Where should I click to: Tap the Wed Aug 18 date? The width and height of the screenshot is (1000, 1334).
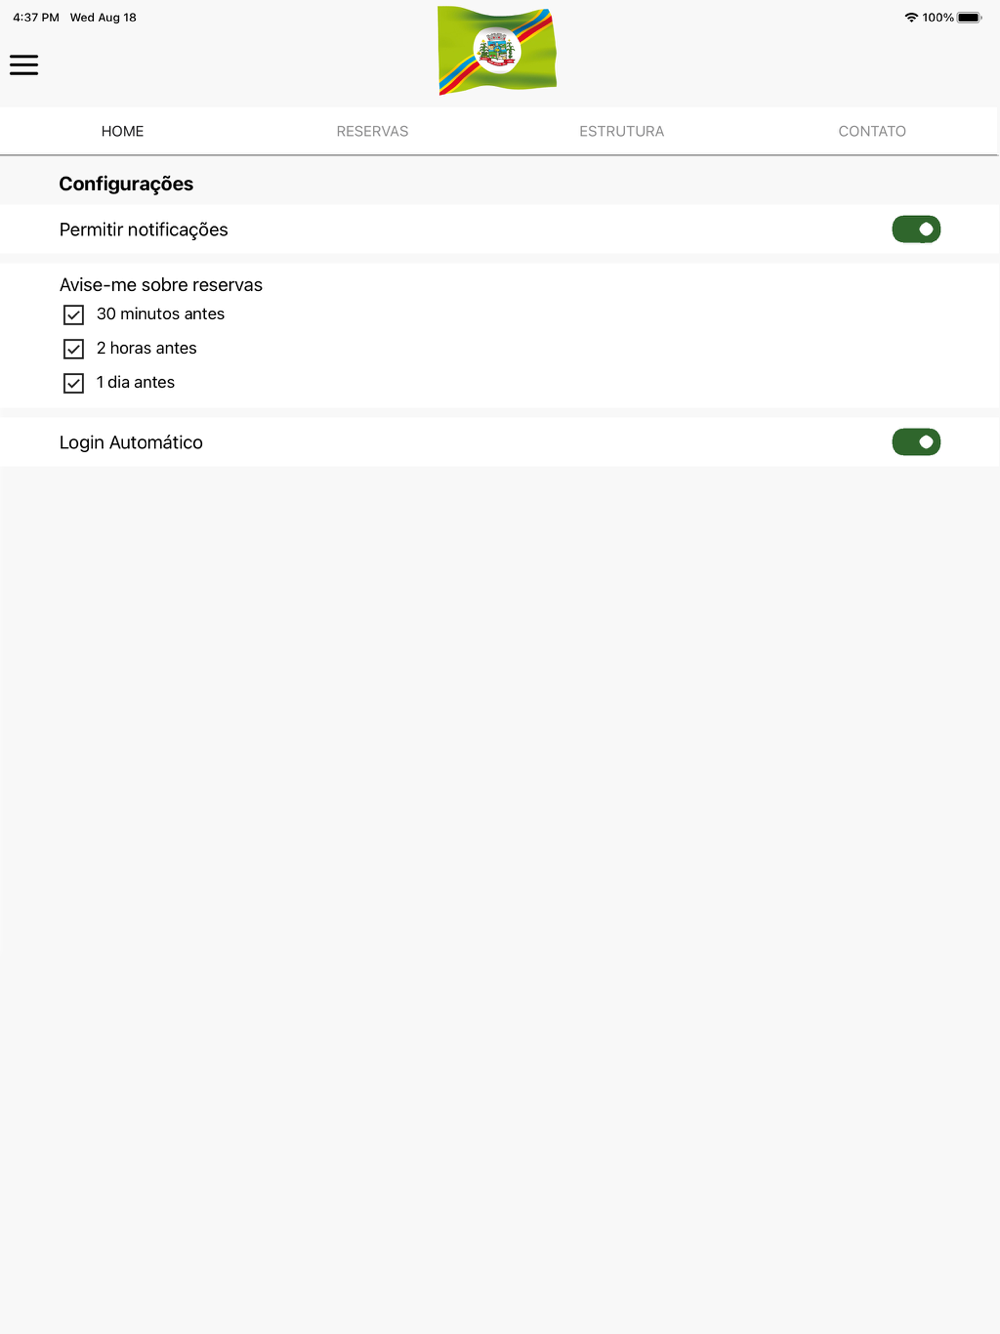103,17
